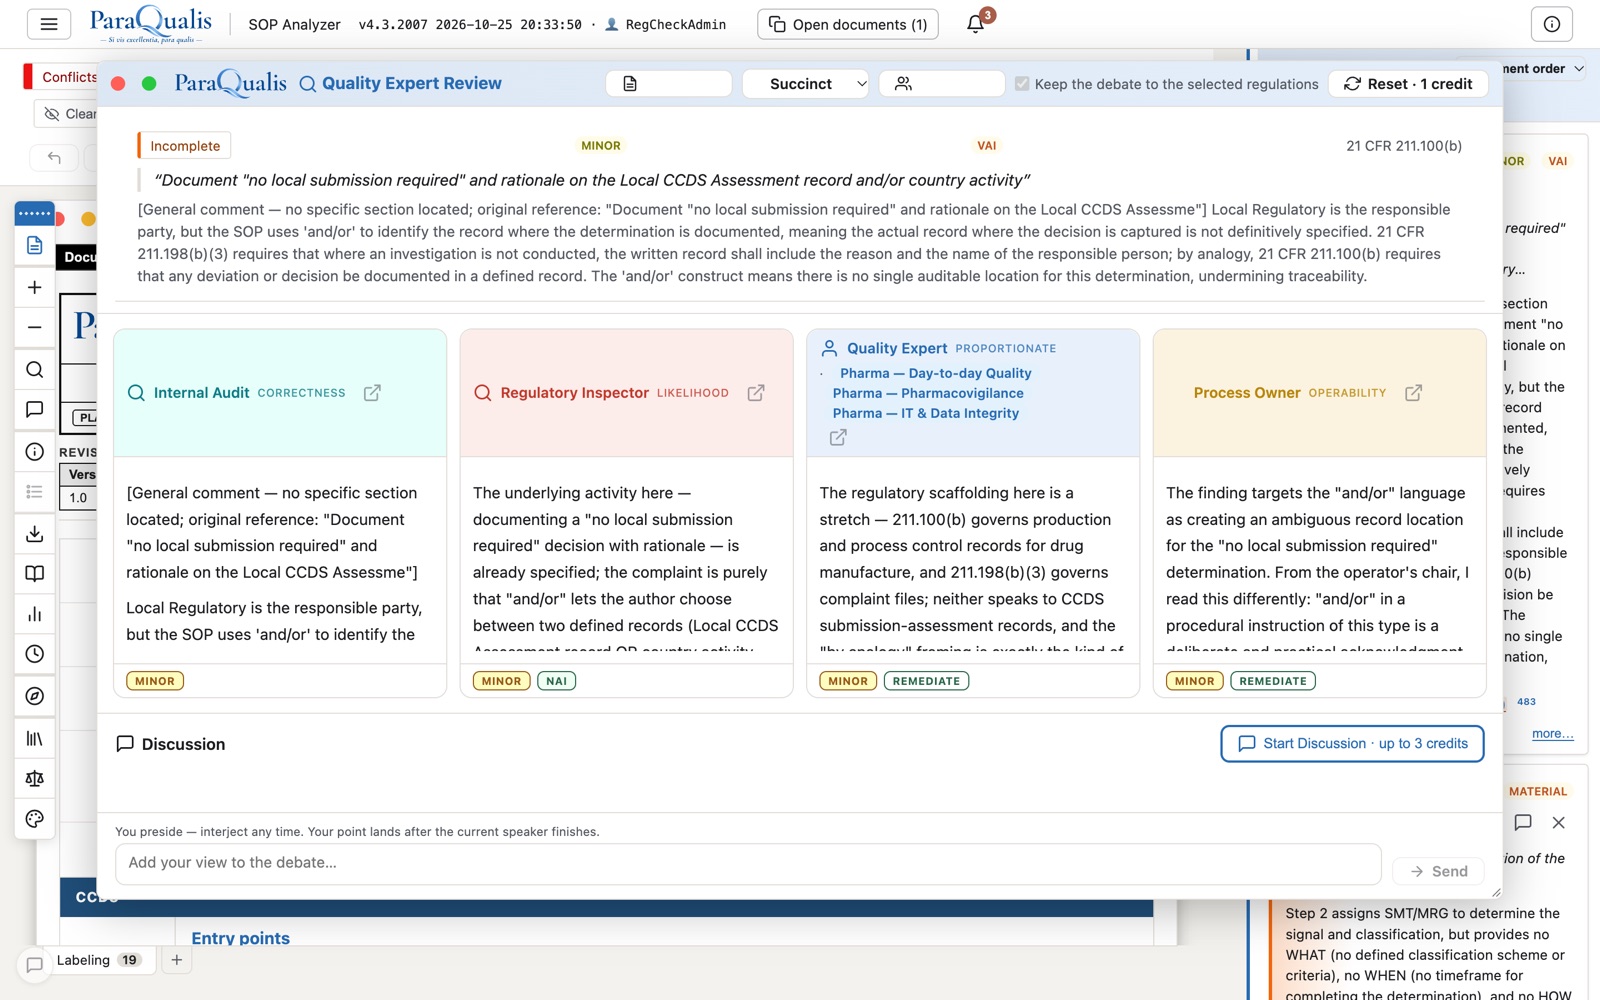
Task: Open search from the sidebar magnifier icon
Action: pos(34,369)
